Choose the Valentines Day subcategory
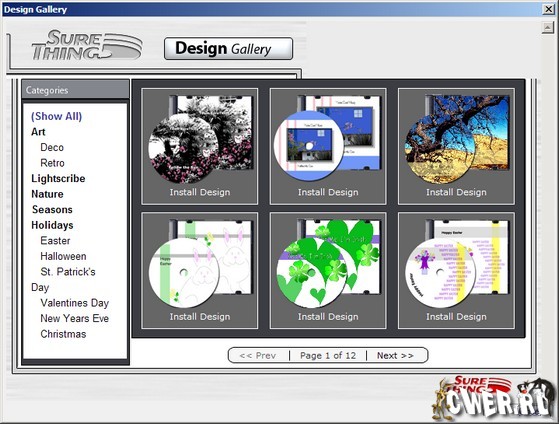 point(75,303)
